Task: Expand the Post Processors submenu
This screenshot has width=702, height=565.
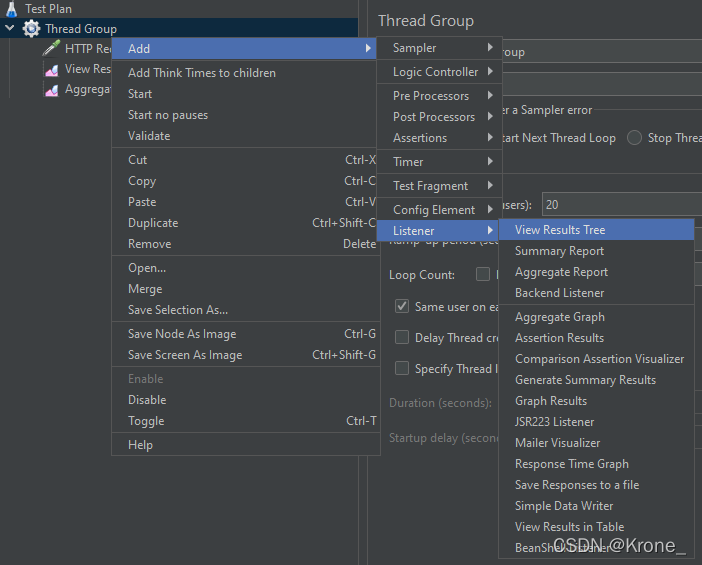Action: [x=440, y=117]
